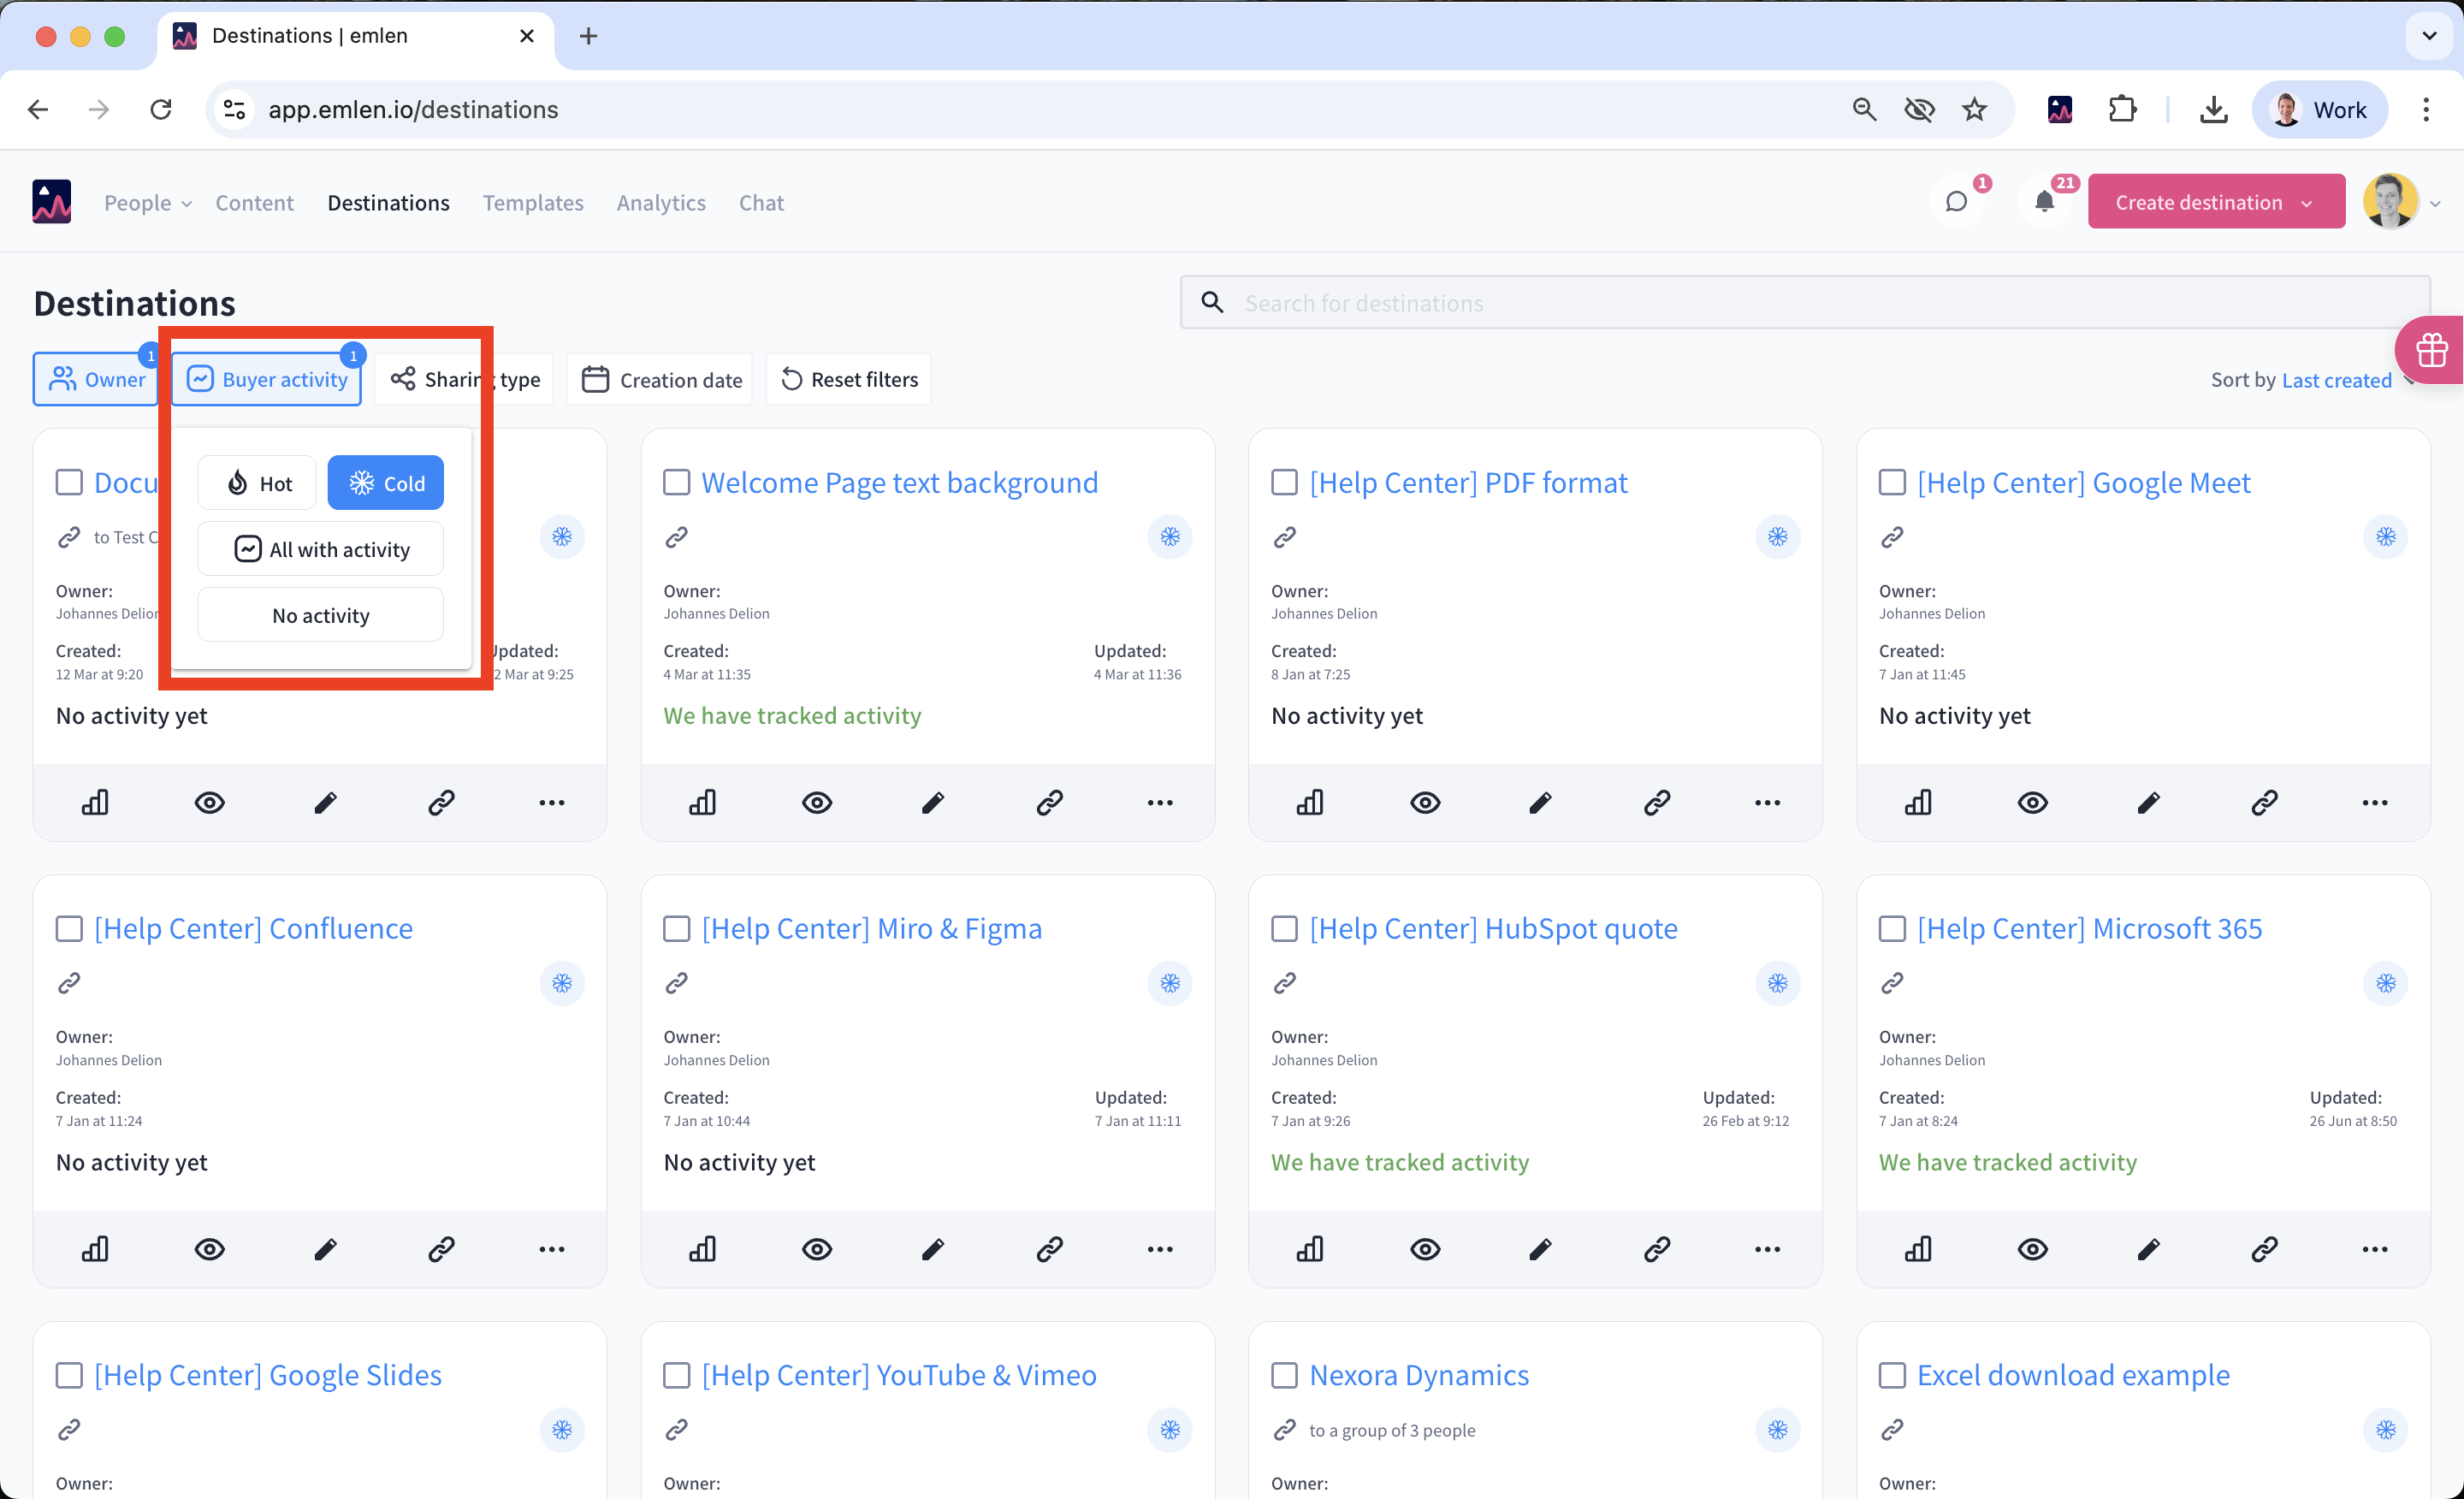Copy link icon on Confluence card
Viewport: 2464px width, 1499px height.
(441, 1249)
